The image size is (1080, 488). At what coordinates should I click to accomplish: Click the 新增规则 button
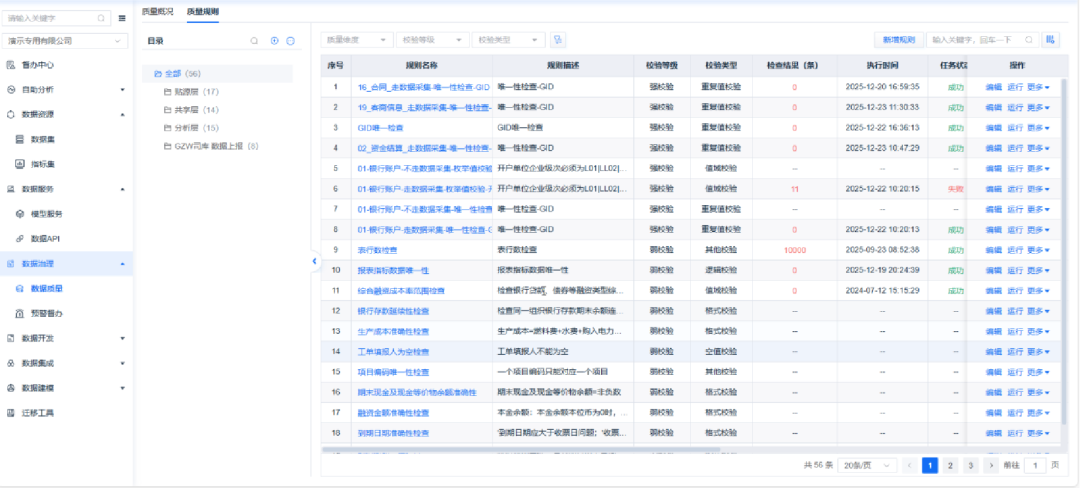(898, 40)
